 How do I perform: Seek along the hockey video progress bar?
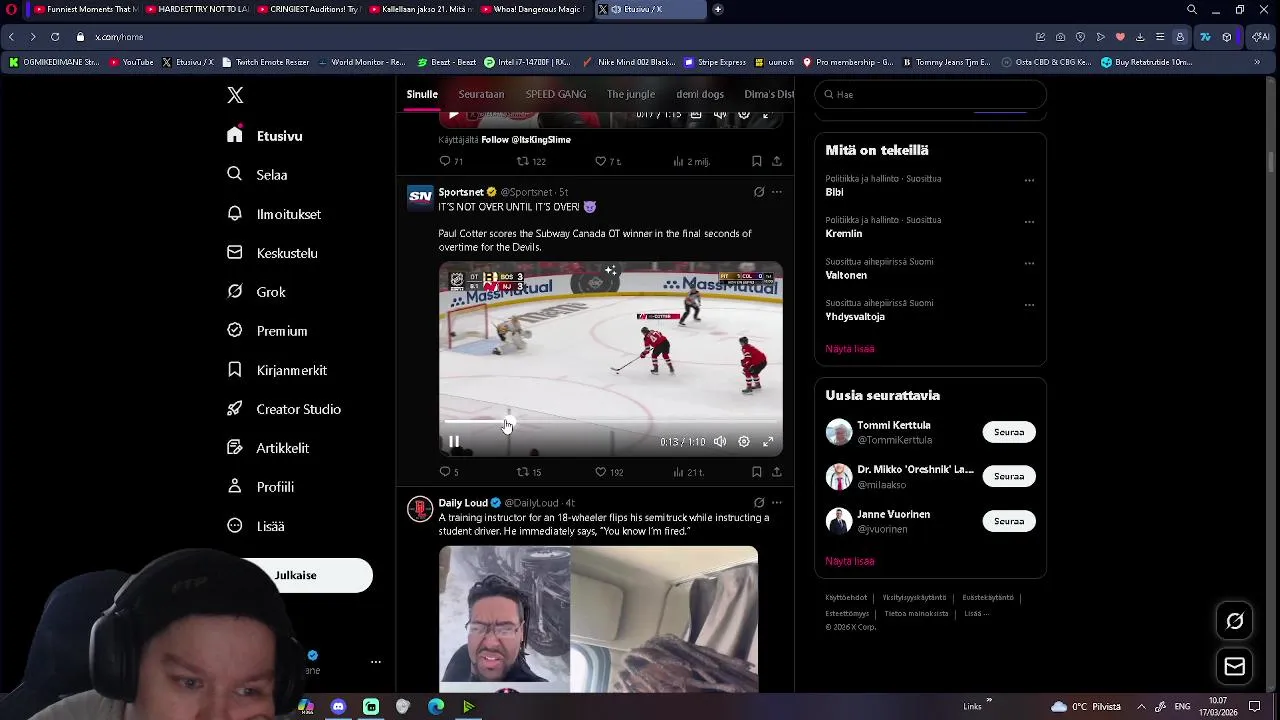coord(610,421)
